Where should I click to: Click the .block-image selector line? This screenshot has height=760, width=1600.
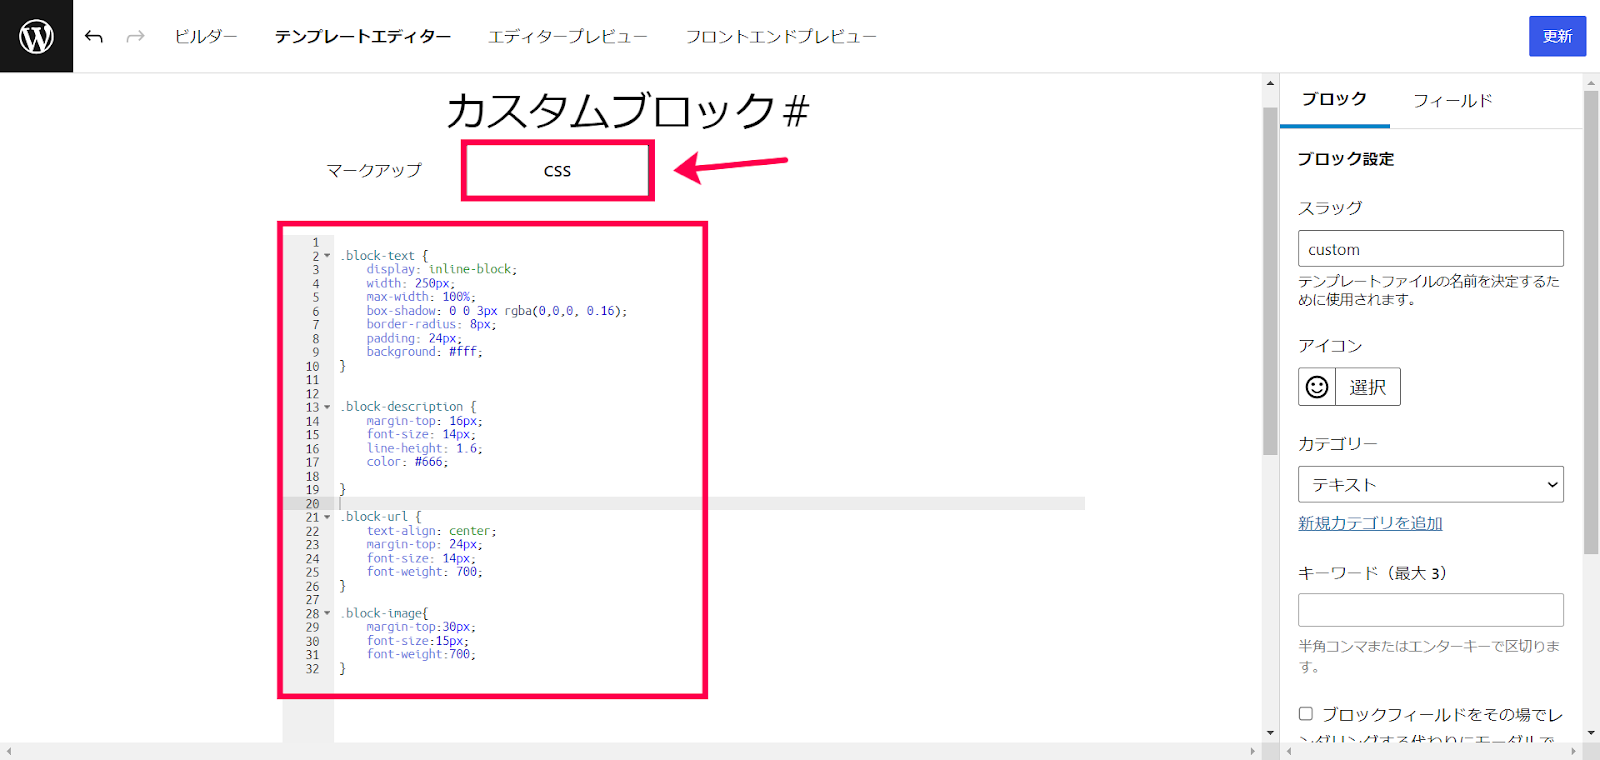[x=384, y=613]
